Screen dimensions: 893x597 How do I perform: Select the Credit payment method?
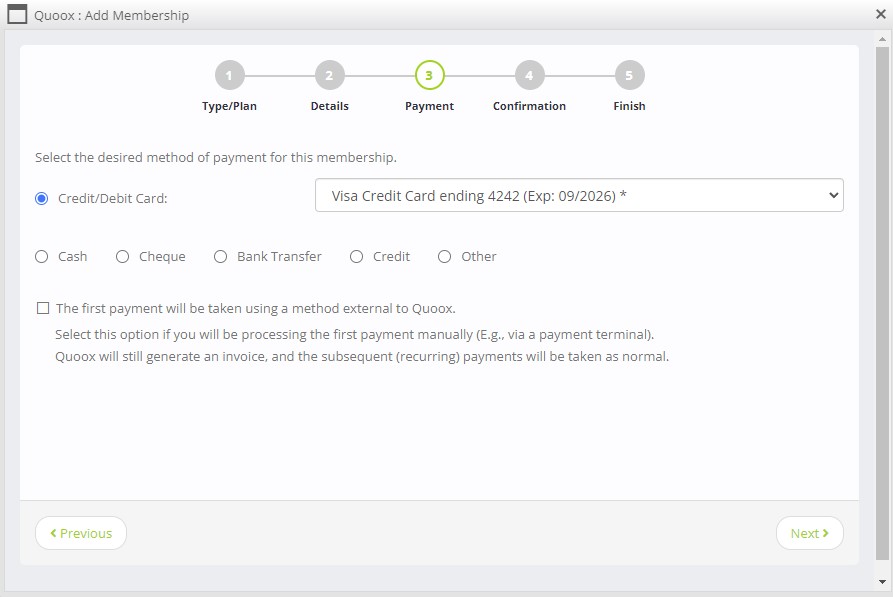356,256
